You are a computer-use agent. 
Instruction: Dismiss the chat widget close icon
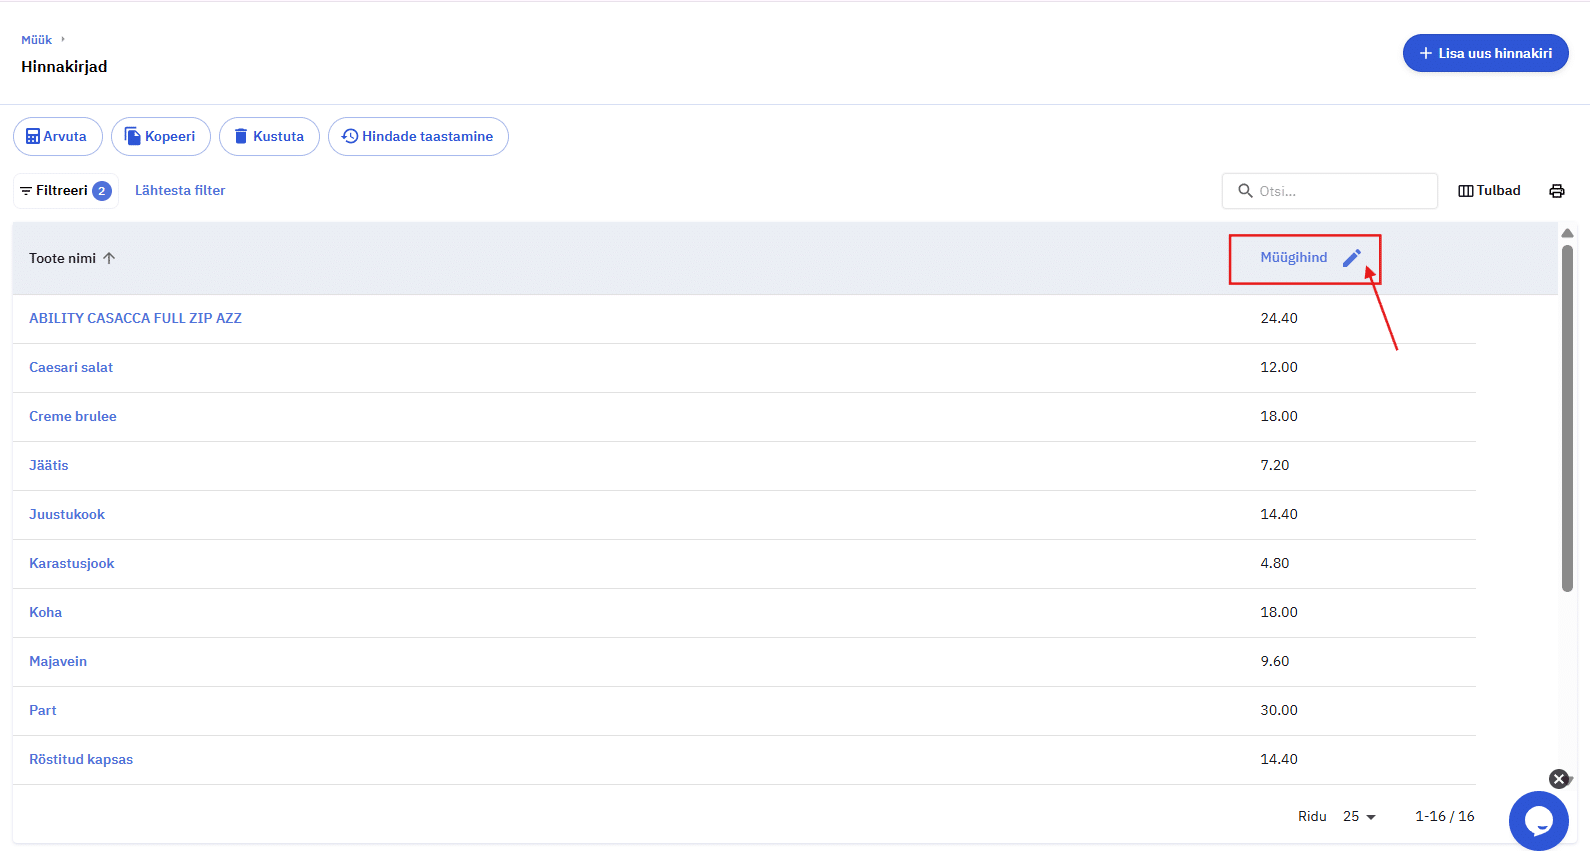tap(1558, 779)
